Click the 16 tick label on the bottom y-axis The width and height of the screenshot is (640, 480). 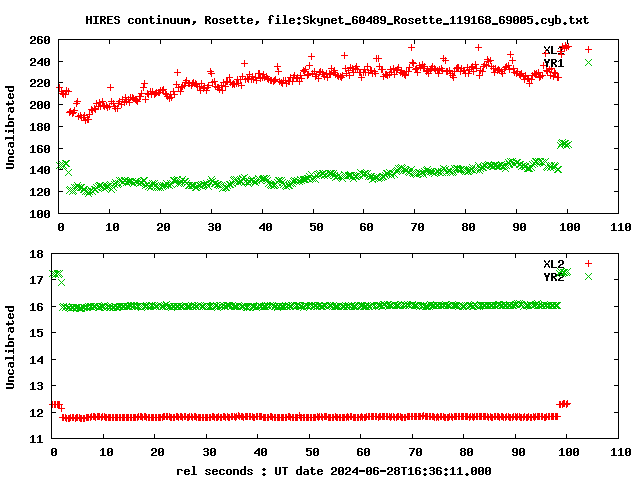click(x=36, y=307)
